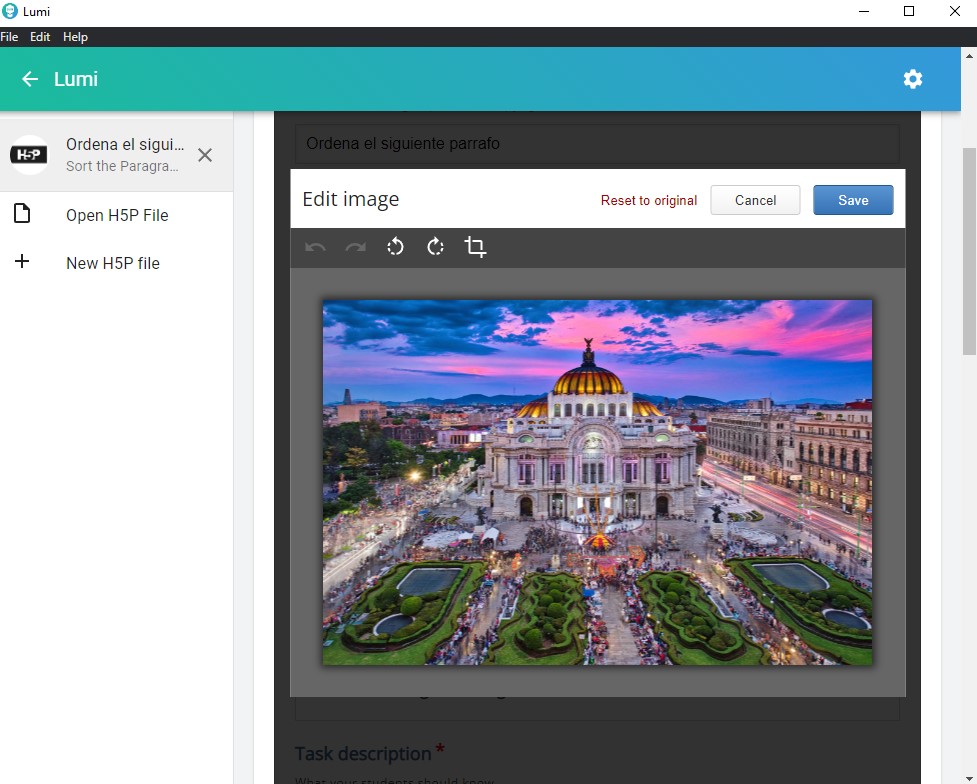Open the File menu
The image size is (977, 784).
tap(10, 37)
